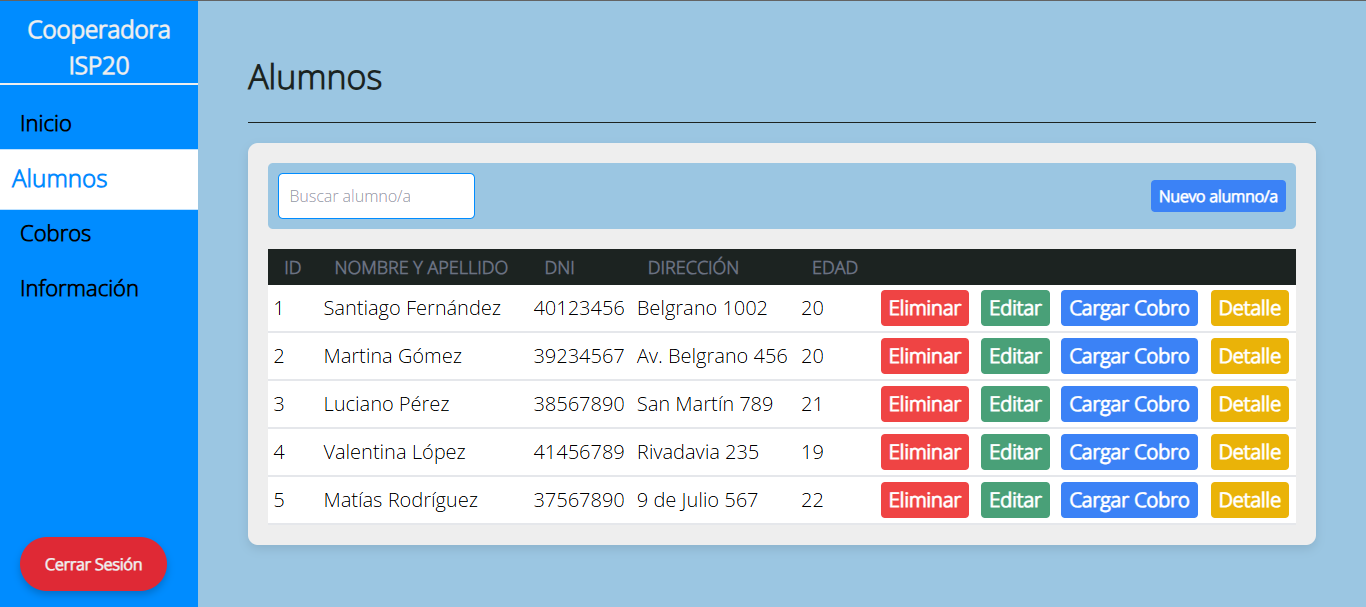This screenshot has width=1366, height=607.
Task: Editar Valentina López
Action: pyautogui.click(x=1015, y=452)
